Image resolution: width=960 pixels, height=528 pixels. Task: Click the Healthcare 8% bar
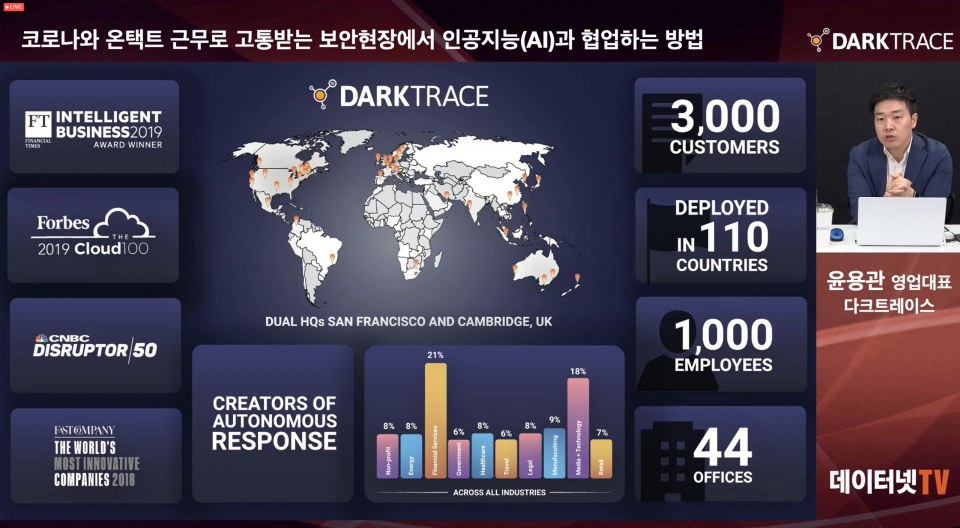pyautogui.click(x=482, y=456)
